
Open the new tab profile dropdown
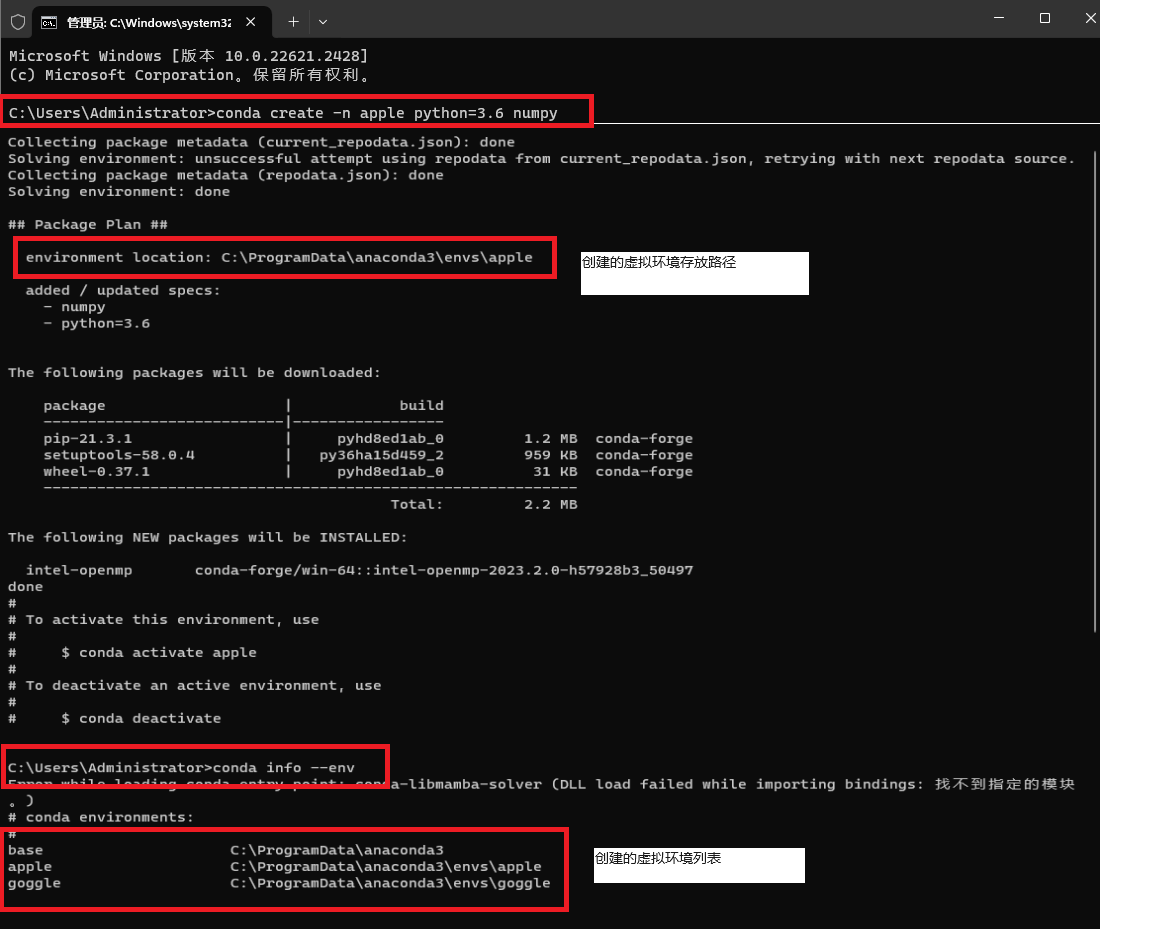point(323,22)
